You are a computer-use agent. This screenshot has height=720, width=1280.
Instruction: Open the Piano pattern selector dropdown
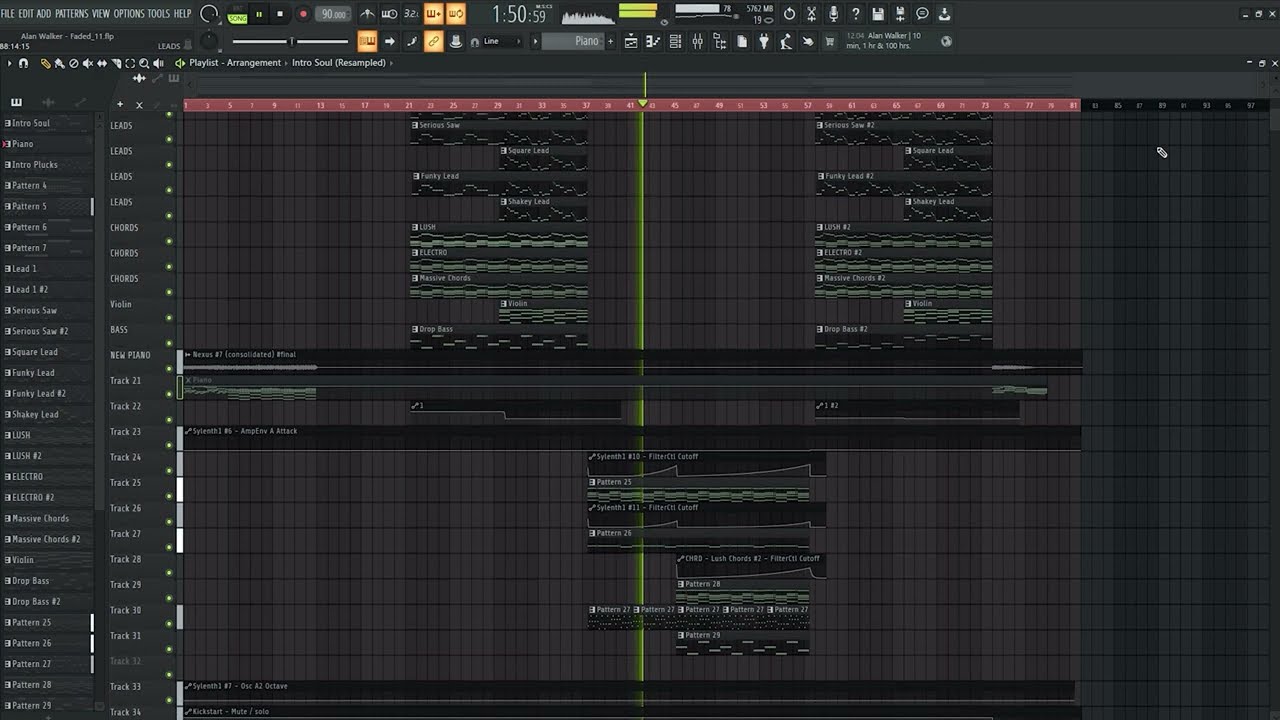coord(573,41)
